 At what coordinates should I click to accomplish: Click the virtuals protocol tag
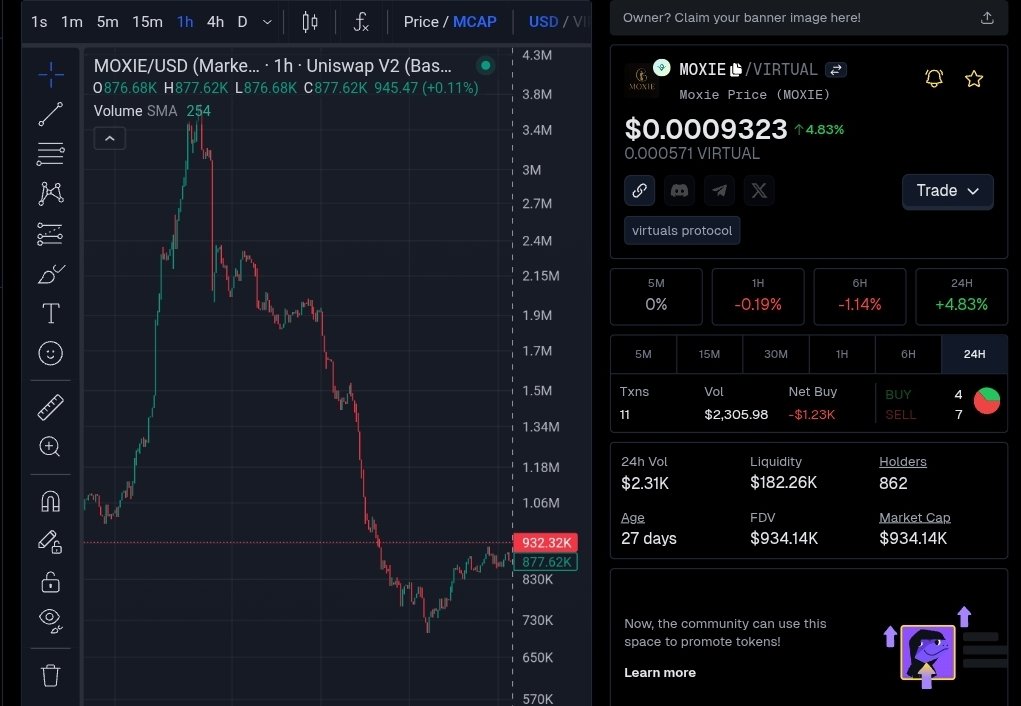point(682,231)
